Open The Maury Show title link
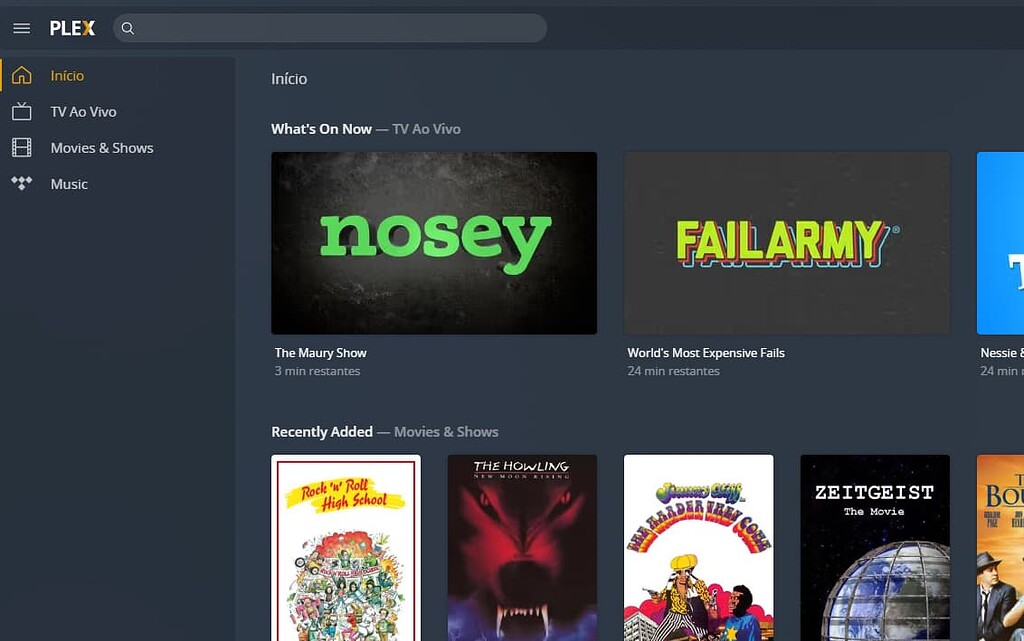 coord(320,352)
